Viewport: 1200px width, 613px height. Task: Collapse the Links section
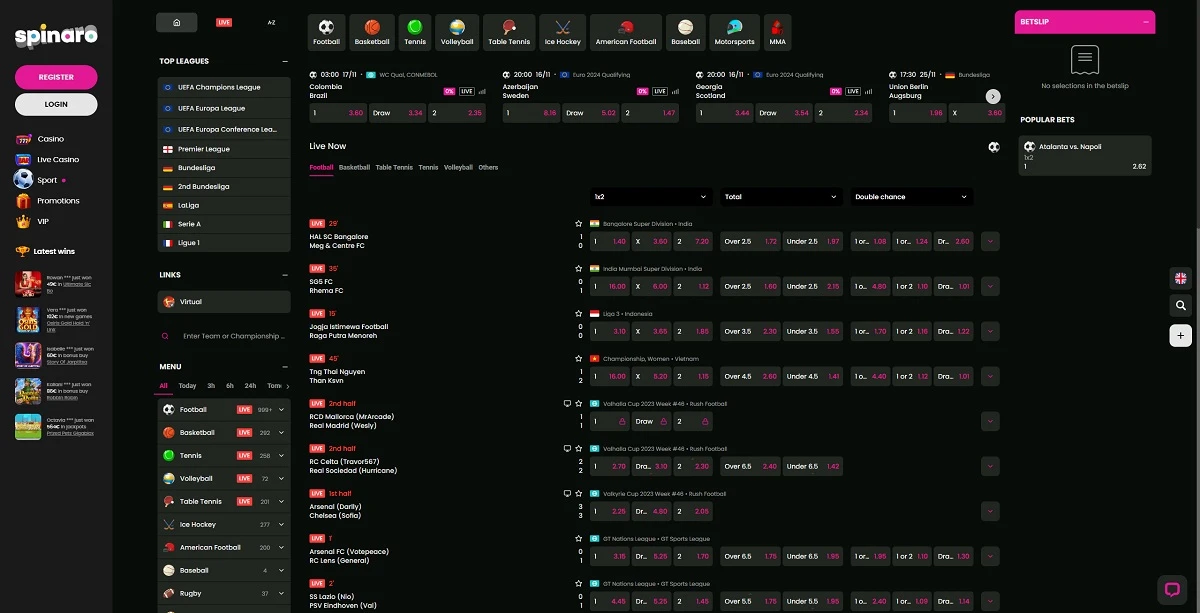(x=284, y=274)
